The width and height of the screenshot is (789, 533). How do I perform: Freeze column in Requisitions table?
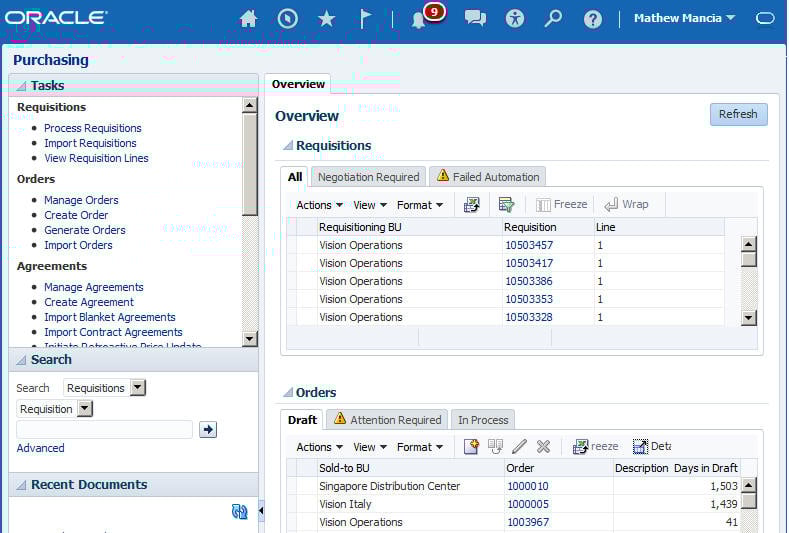tap(562, 204)
